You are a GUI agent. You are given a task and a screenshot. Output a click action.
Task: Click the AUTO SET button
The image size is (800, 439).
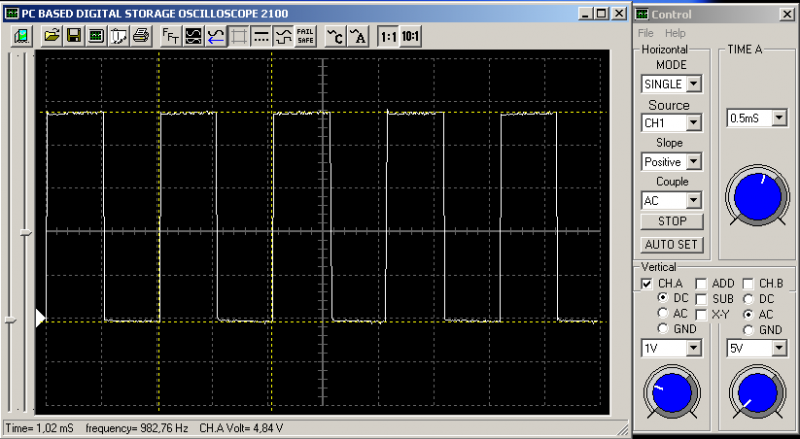[672, 244]
